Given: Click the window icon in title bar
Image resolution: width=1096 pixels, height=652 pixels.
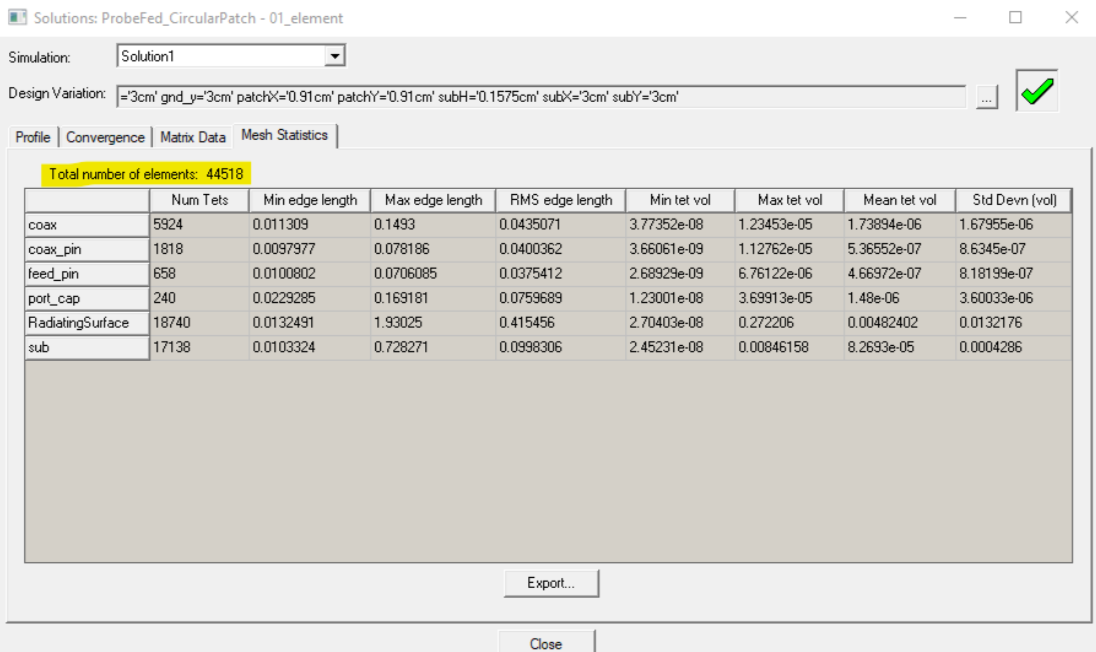Looking at the screenshot, I should [x=17, y=18].
